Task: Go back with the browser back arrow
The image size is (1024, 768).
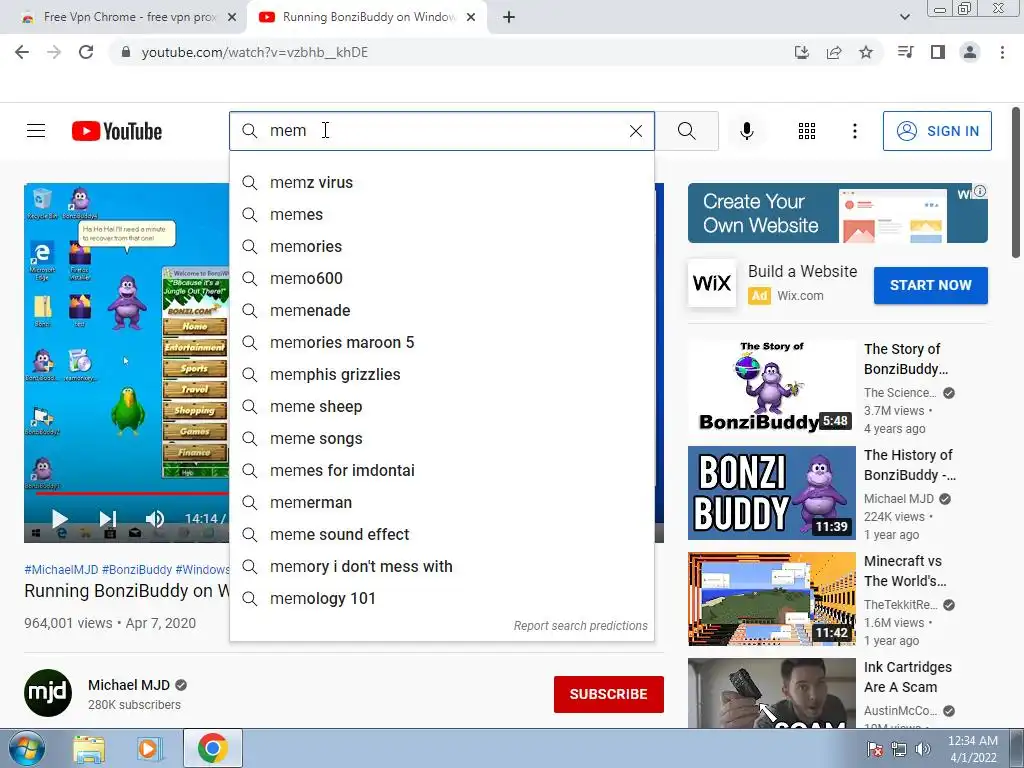Action: (x=22, y=52)
